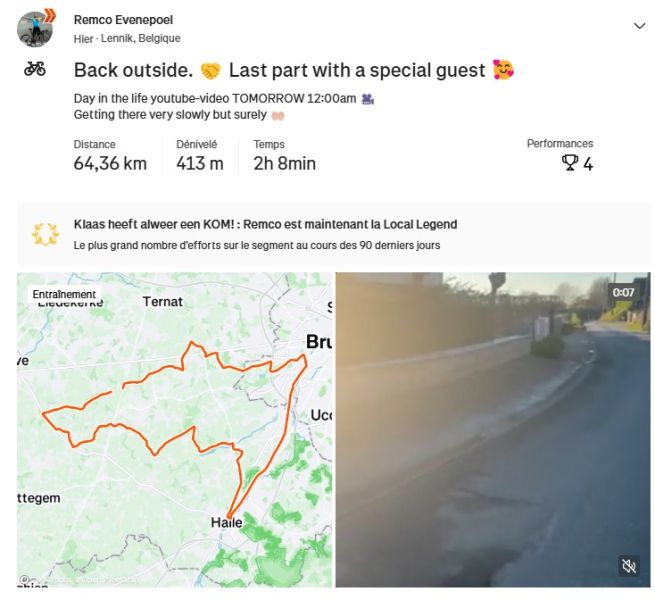
Task: Click the trophy Performances icon
Action: click(569, 163)
